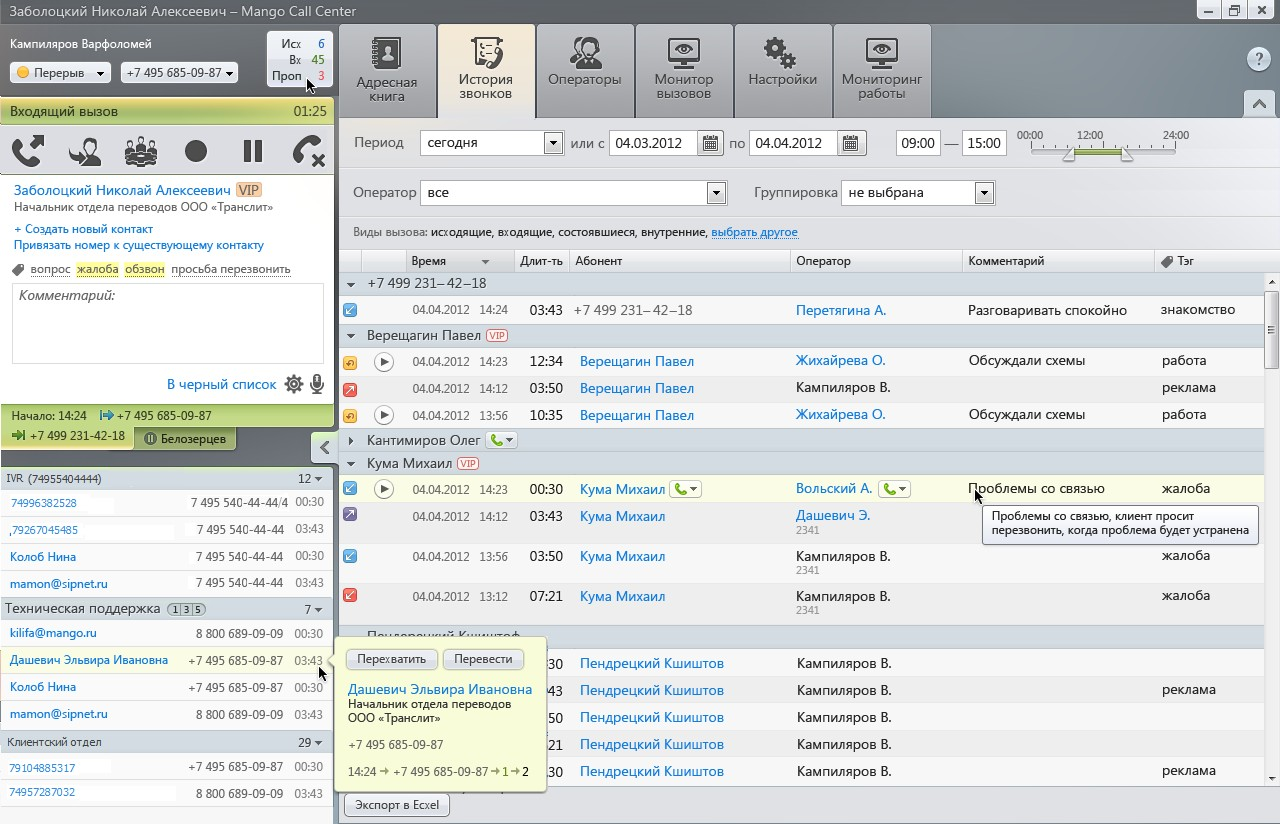1280x824 pixels.
Task: Click the call recording icon in incoming call panel
Action: pos(196,151)
